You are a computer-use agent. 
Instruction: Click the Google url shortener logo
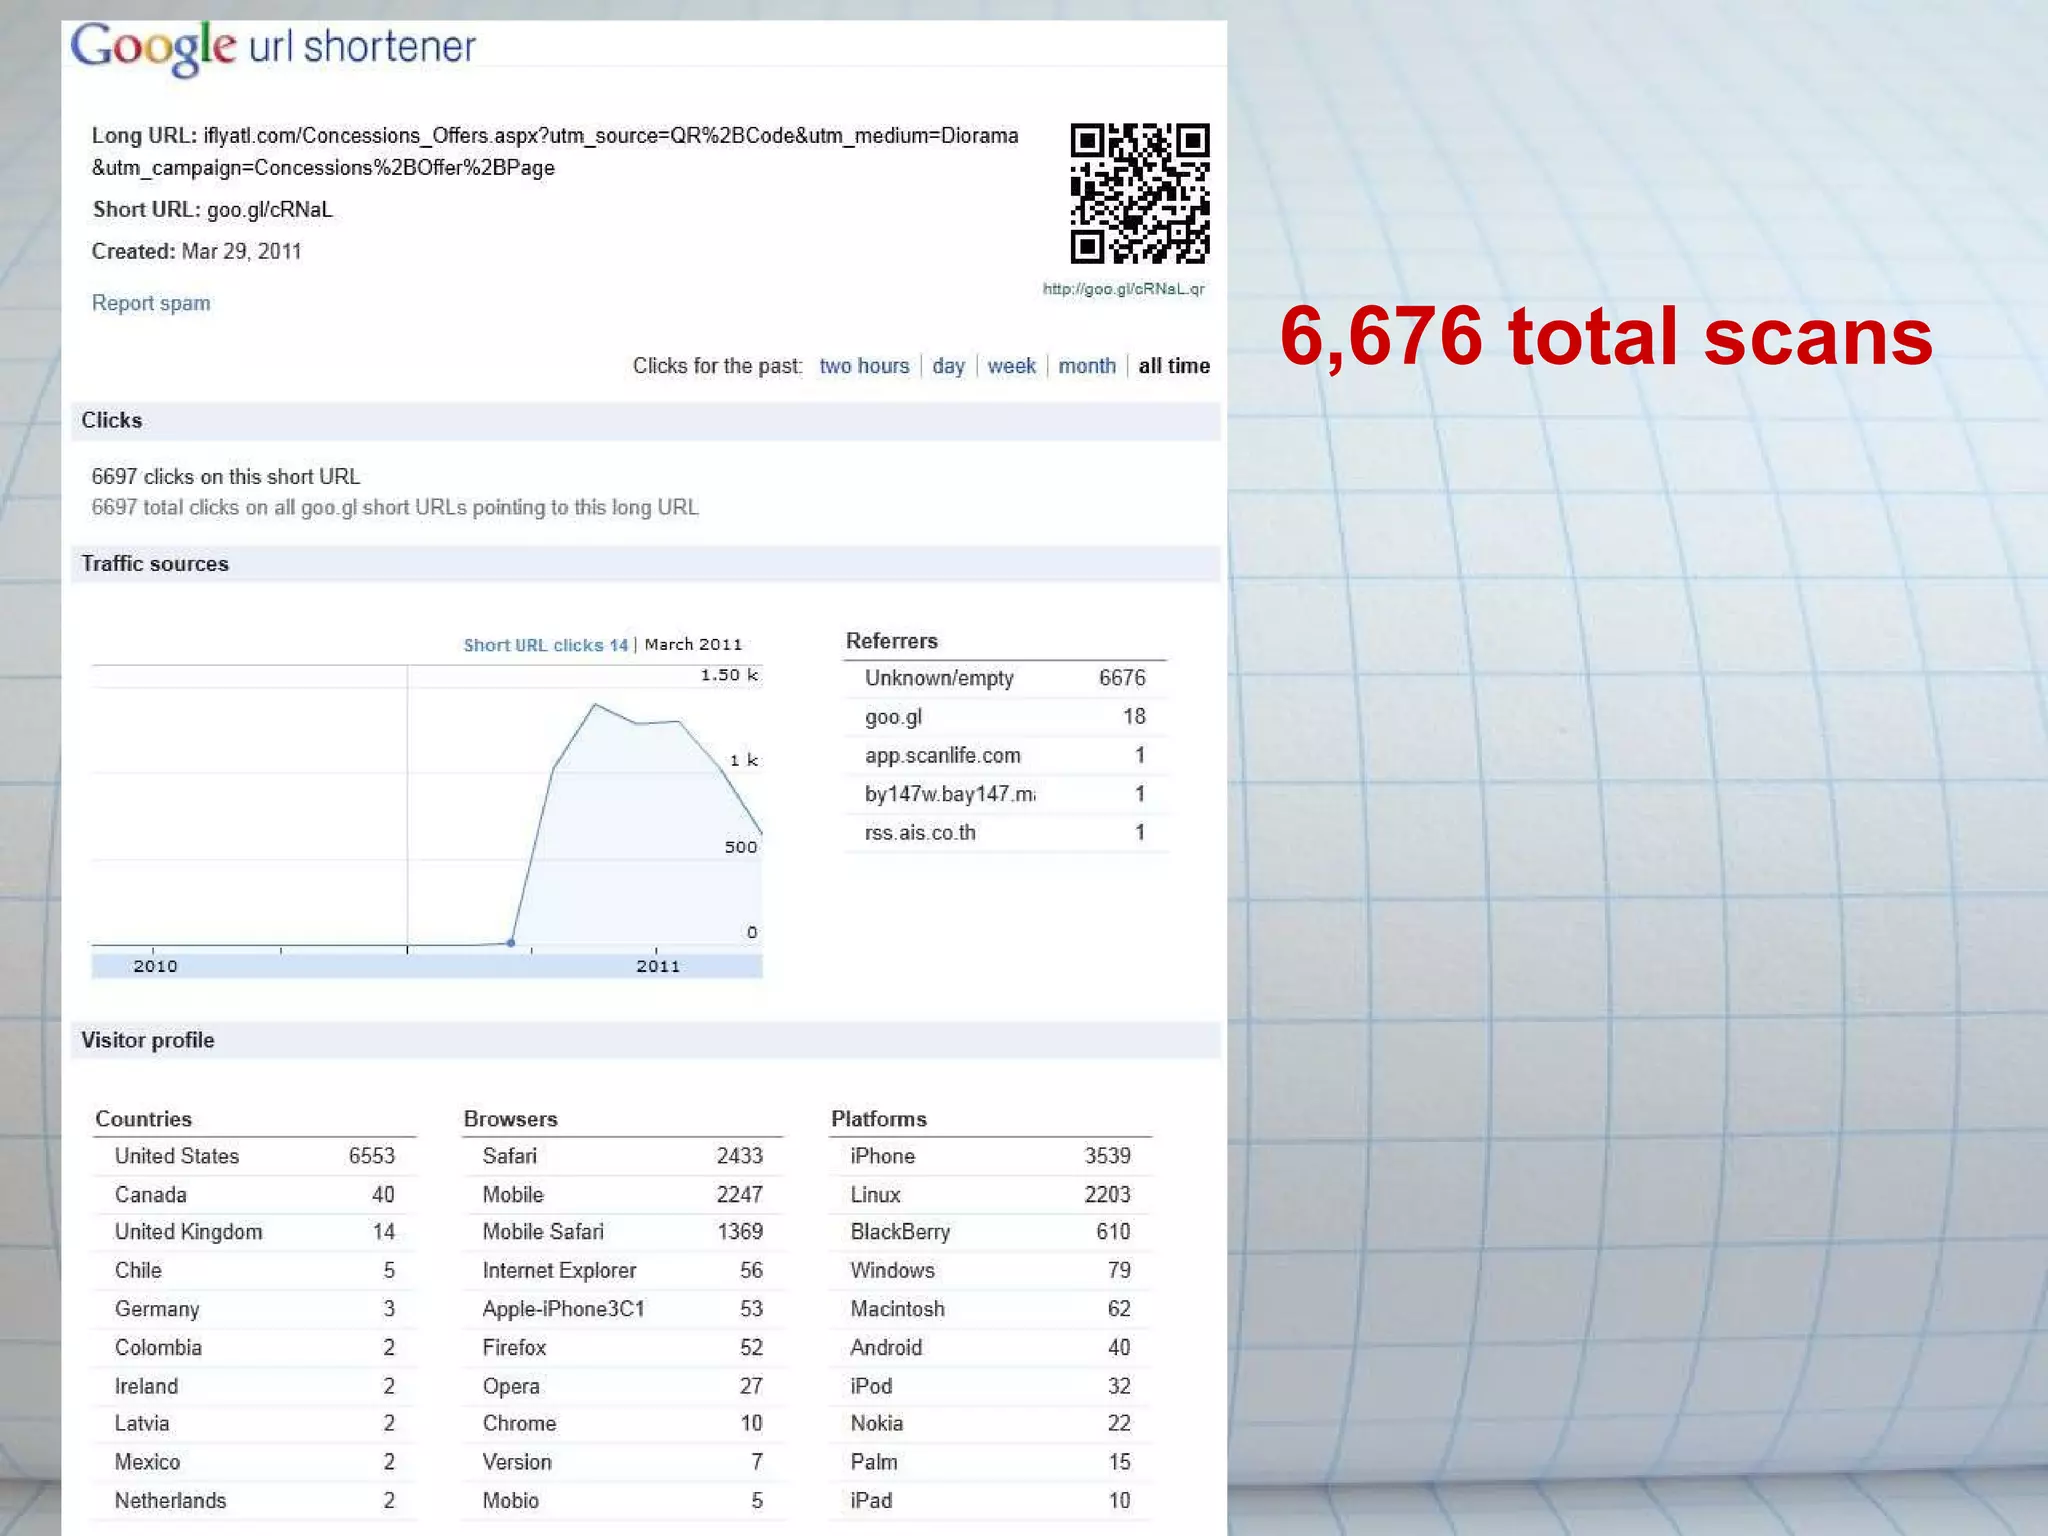point(272,47)
